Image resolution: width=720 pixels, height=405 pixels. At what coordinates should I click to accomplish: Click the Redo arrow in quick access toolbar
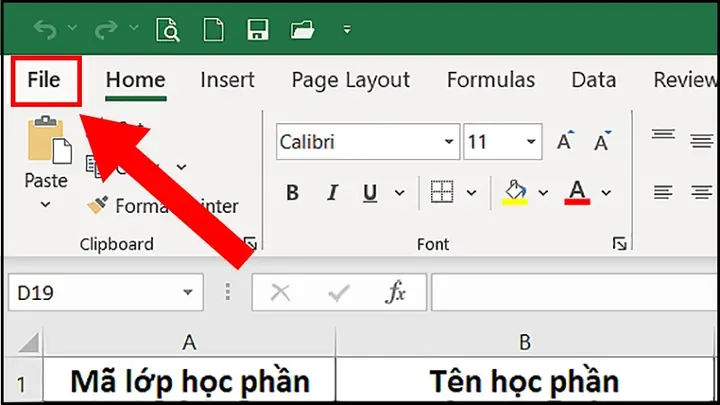coord(106,30)
